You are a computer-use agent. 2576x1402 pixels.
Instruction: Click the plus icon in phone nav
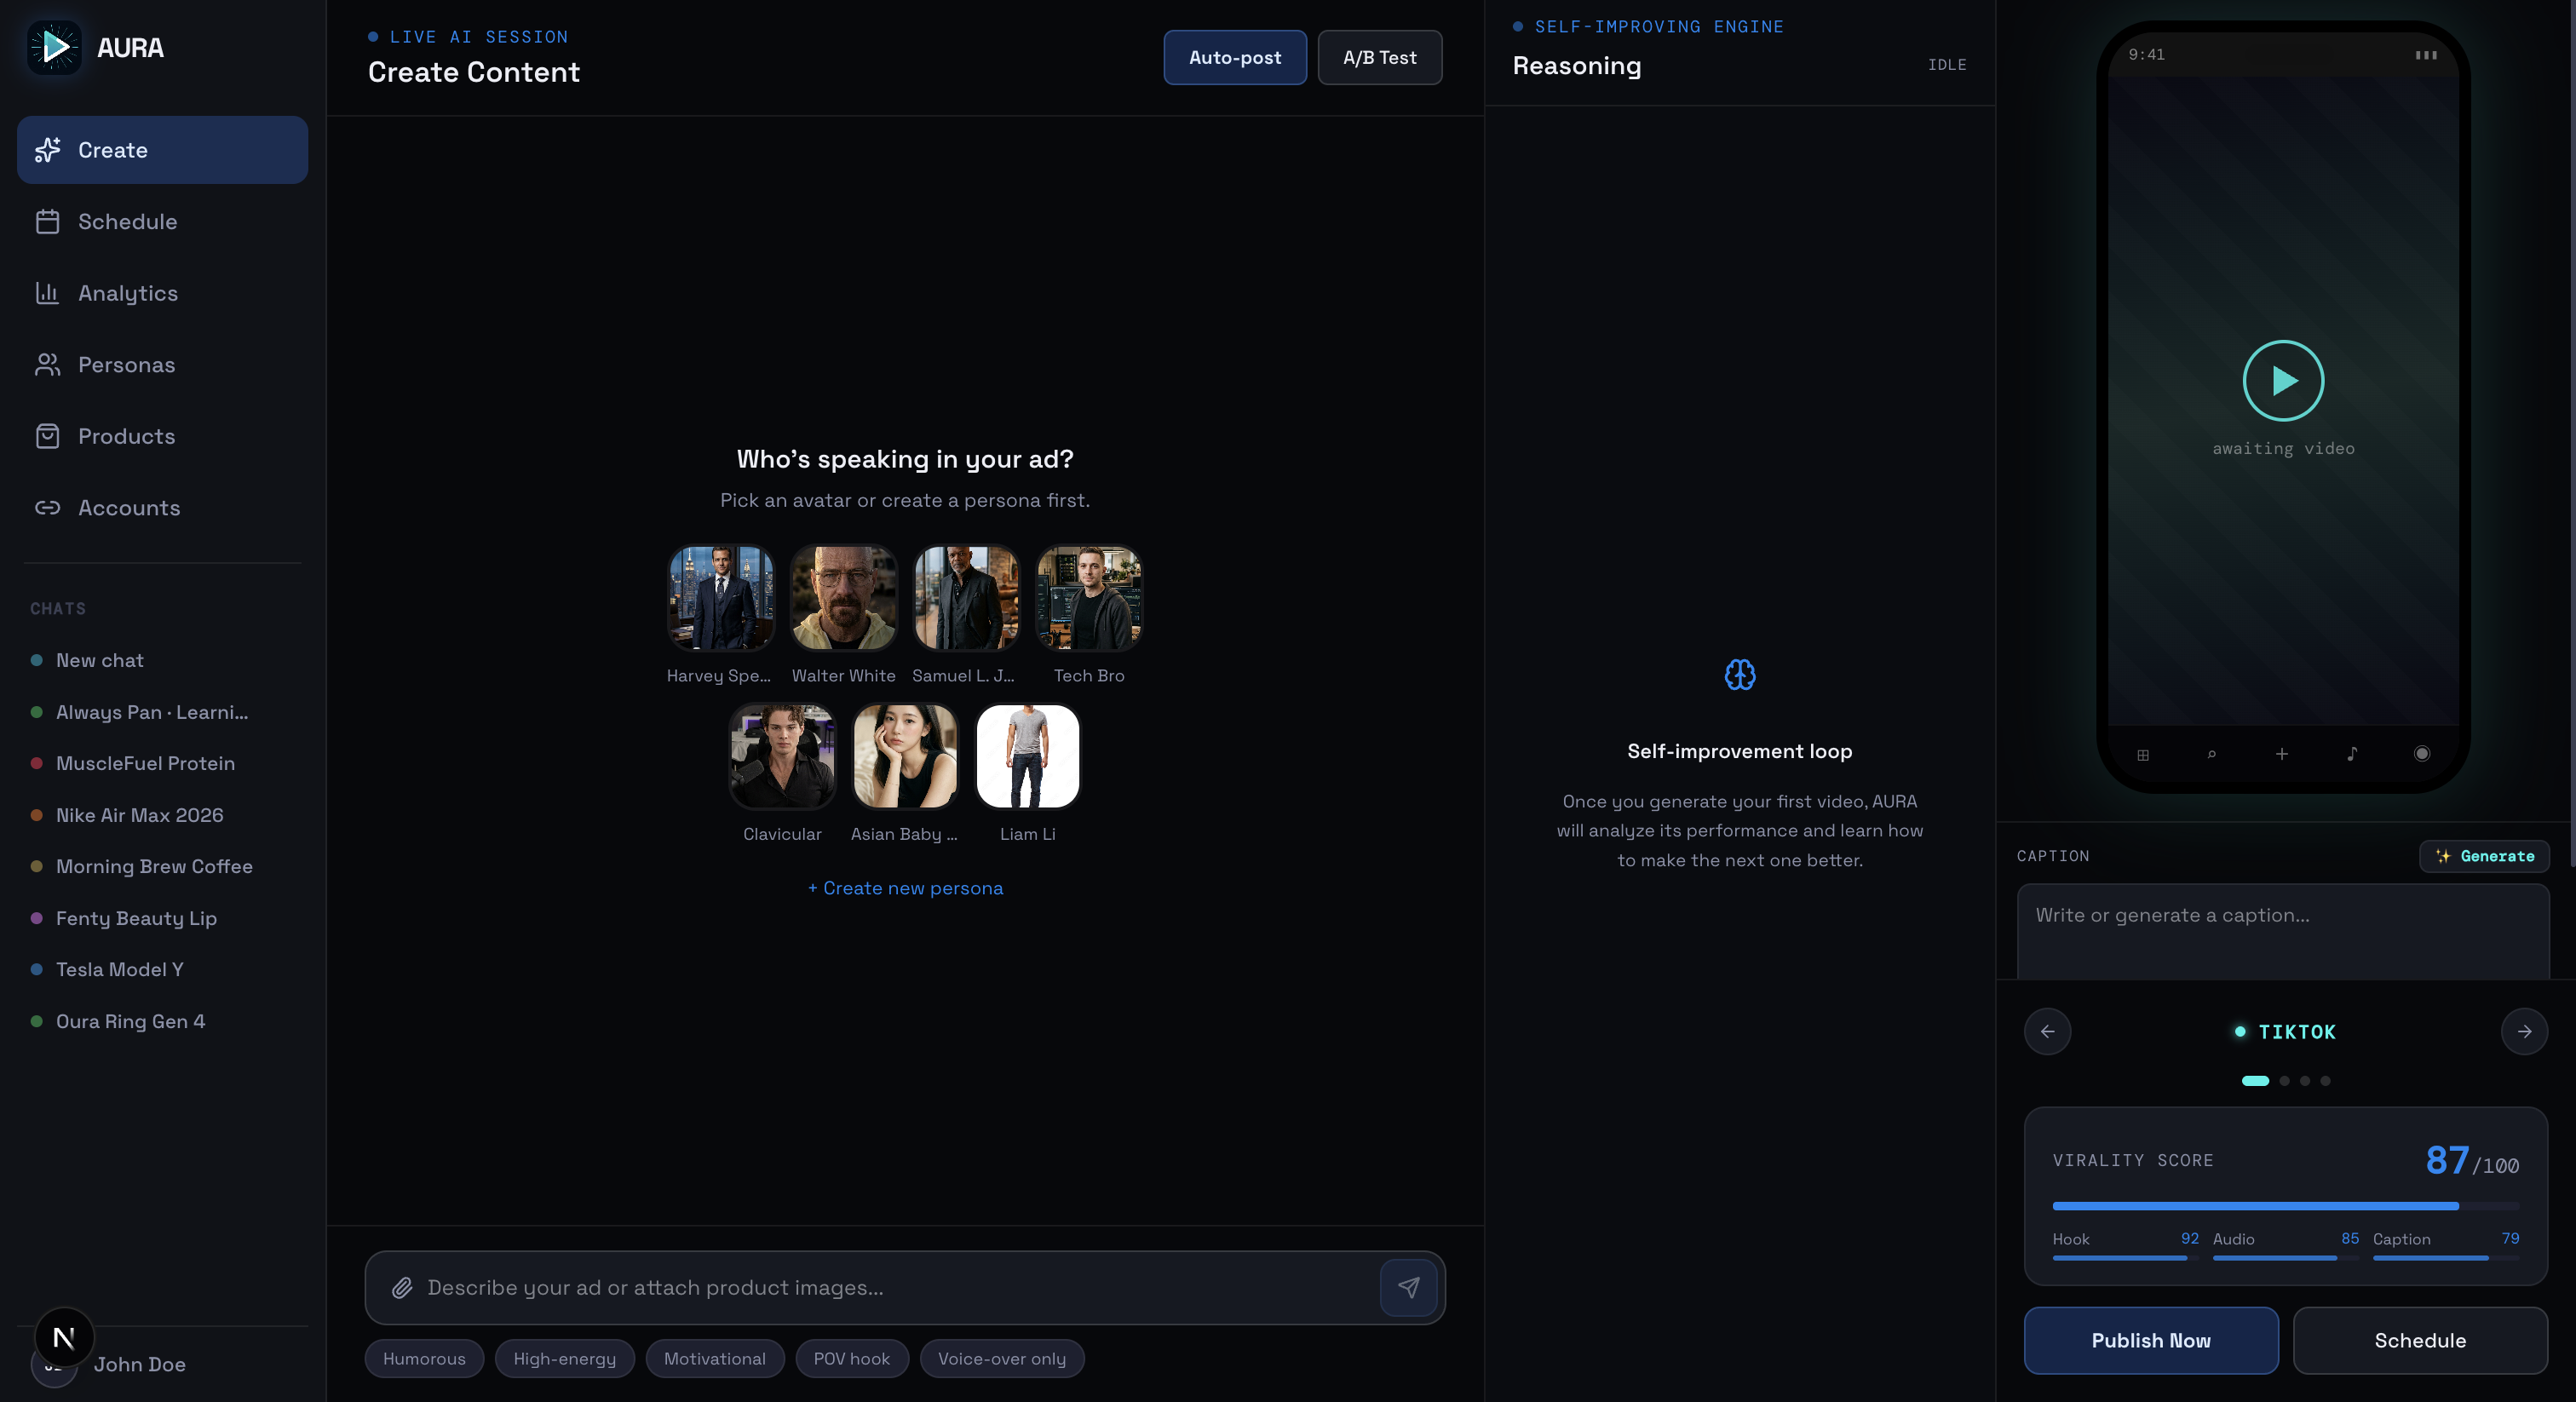point(2281,754)
